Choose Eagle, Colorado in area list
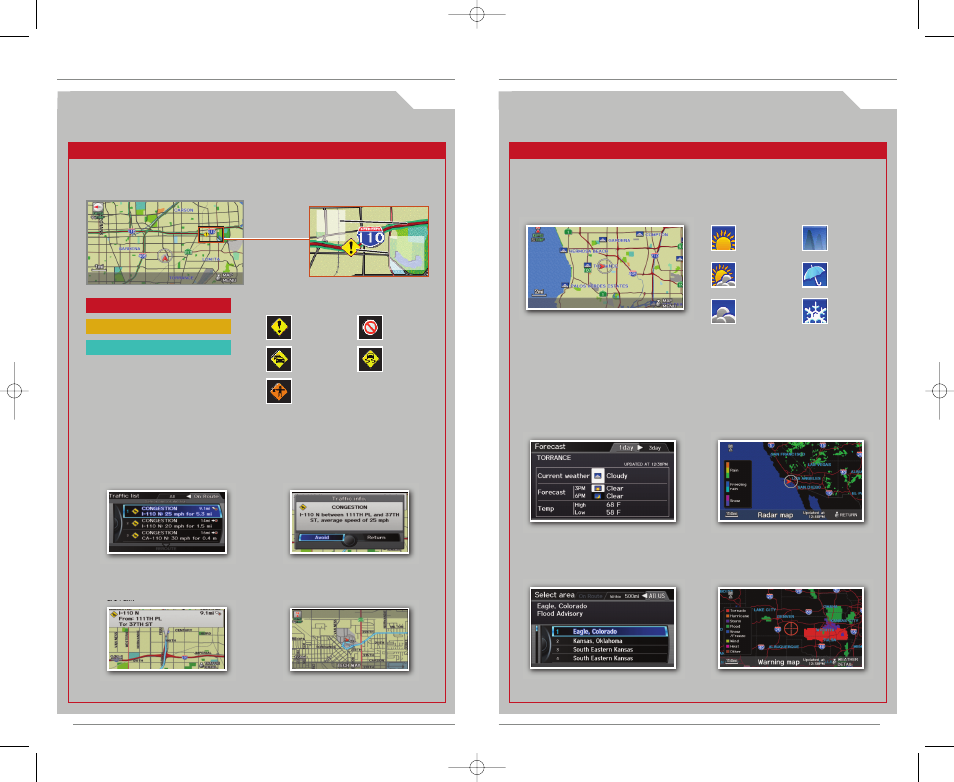Screen dimensions: 954x782 [x=610, y=632]
